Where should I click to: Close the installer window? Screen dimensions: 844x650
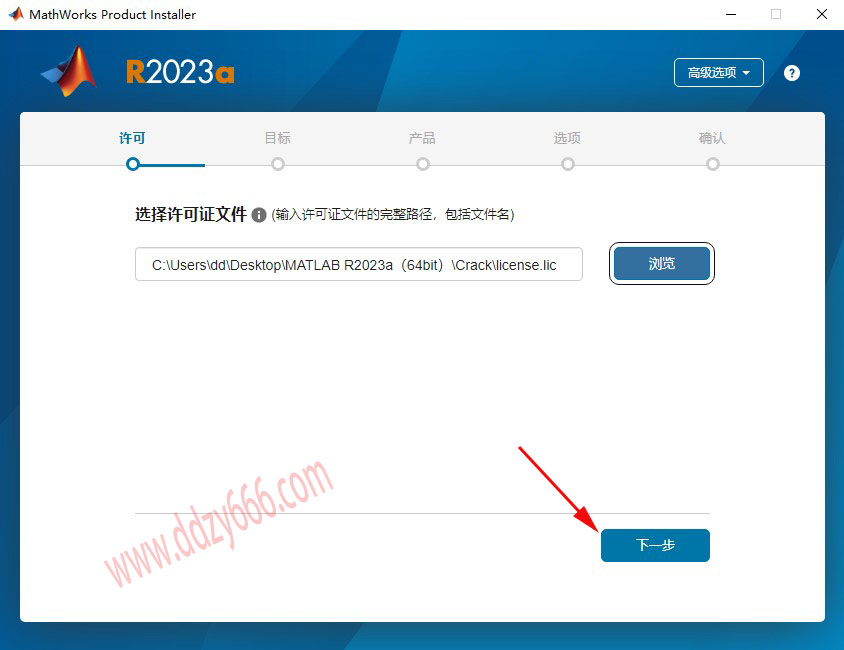821,15
